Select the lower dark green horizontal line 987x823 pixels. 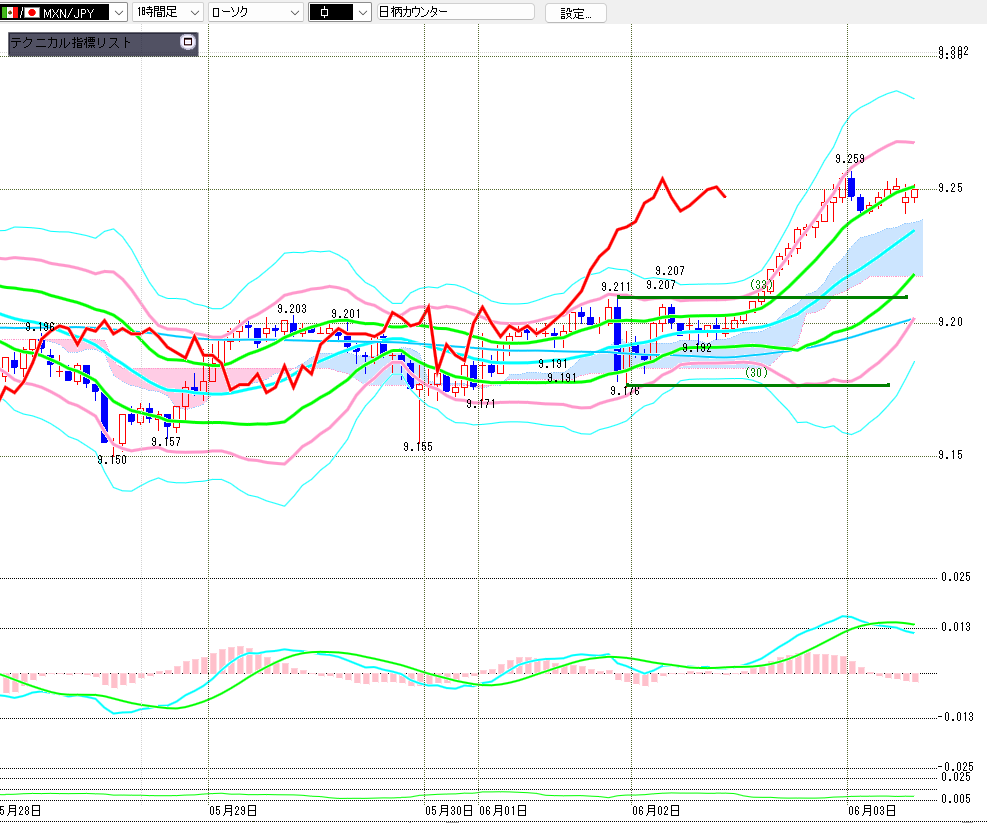(x=758, y=385)
